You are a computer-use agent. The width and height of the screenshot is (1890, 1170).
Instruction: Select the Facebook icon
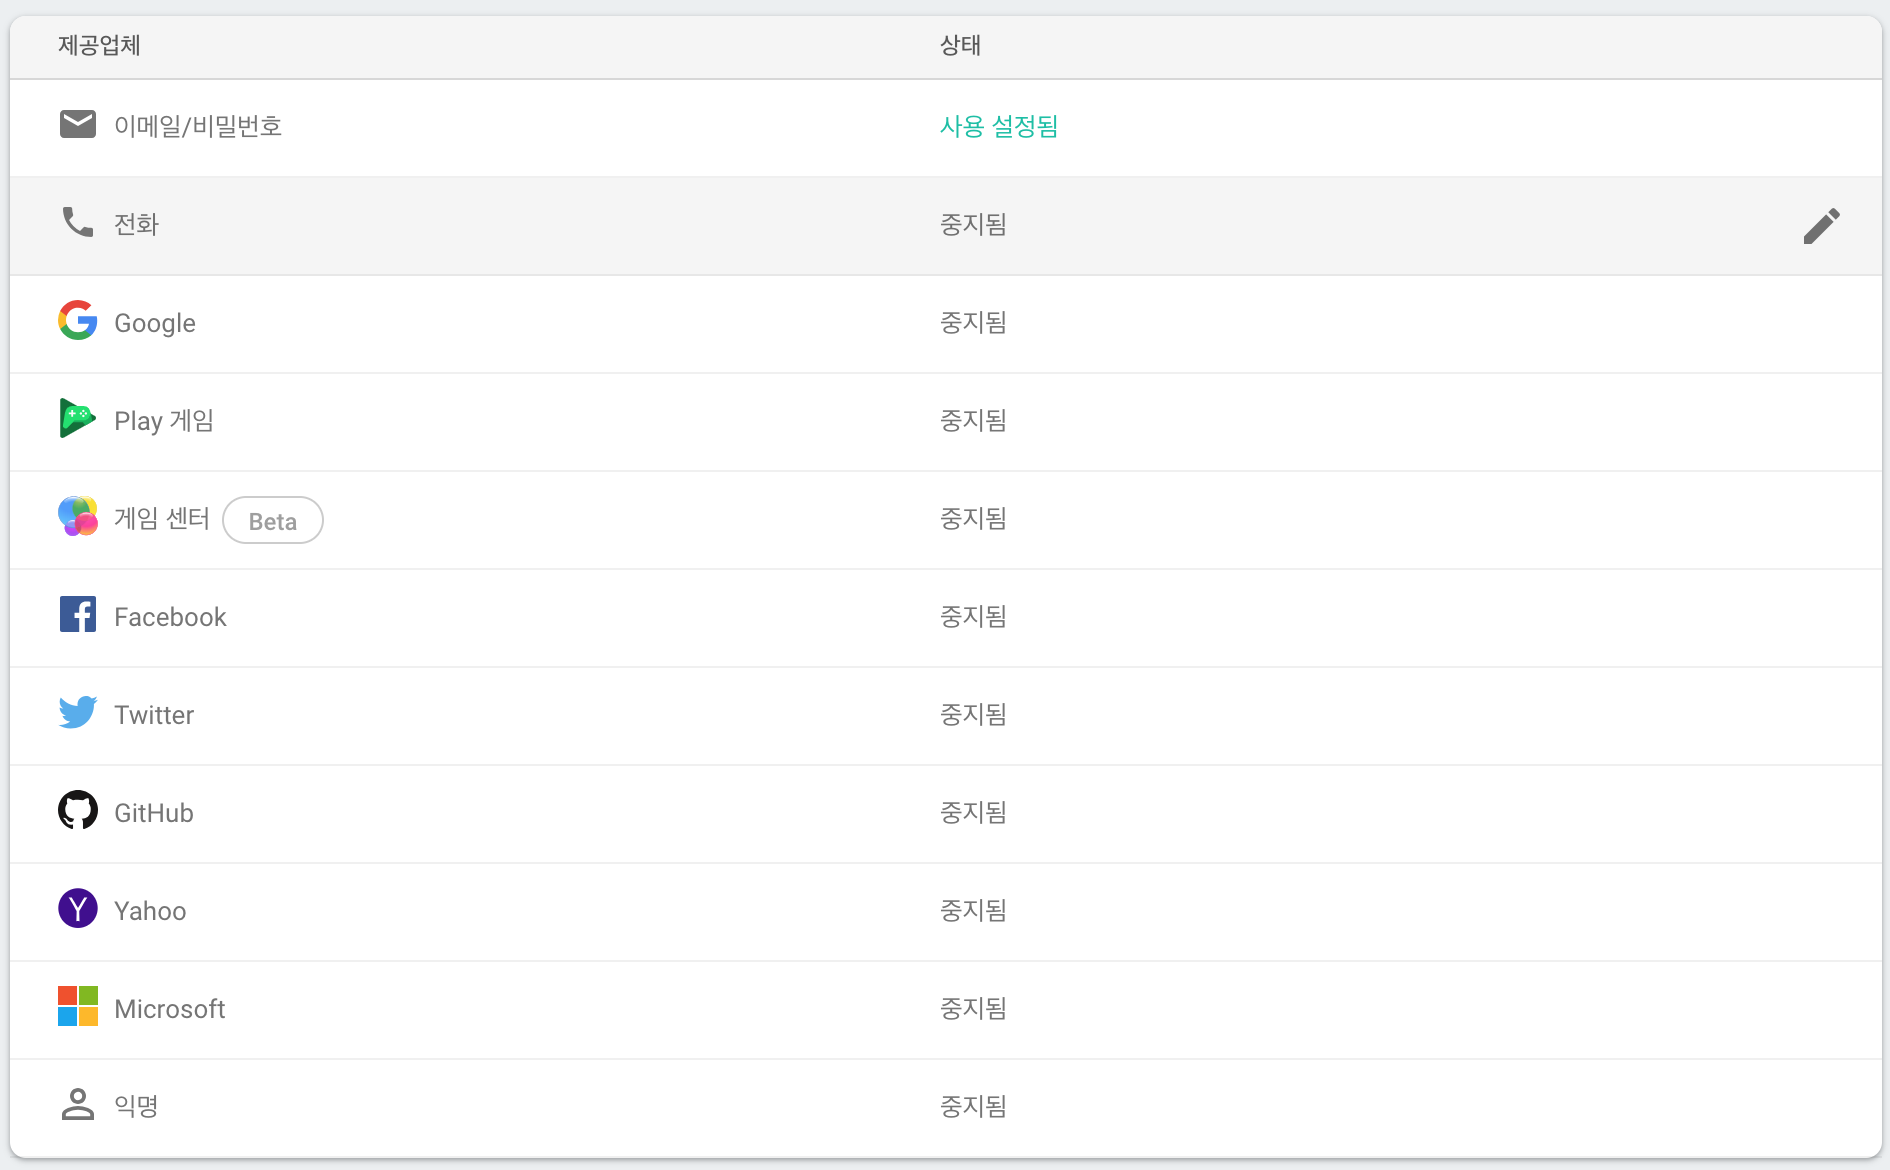click(x=77, y=614)
